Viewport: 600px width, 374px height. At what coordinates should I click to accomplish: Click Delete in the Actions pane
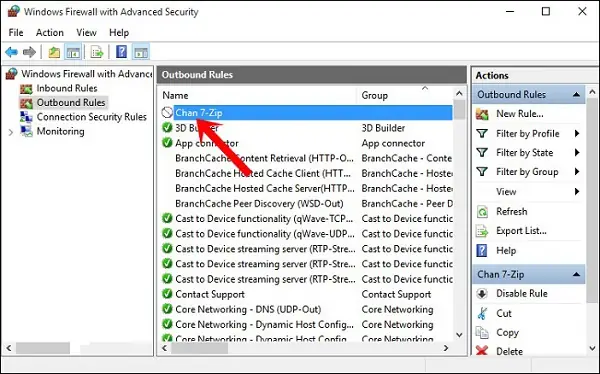tap(509, 351)
